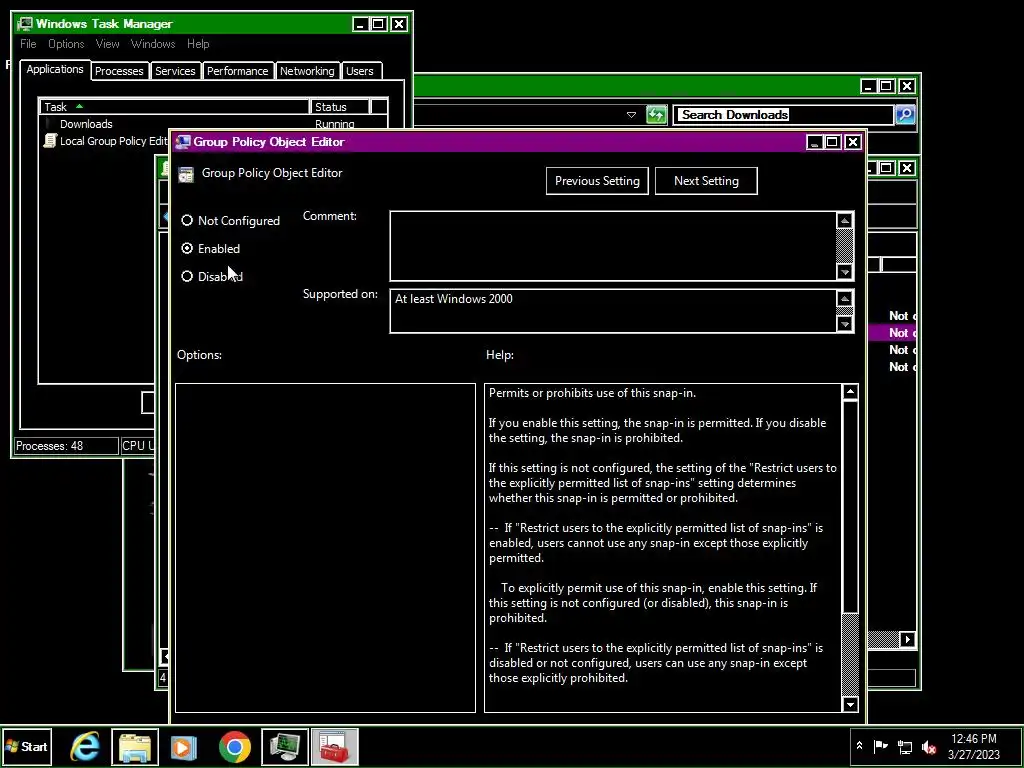Open the Downloads address bar dropdown arrow
The image size is (1024, 768).
631,115
